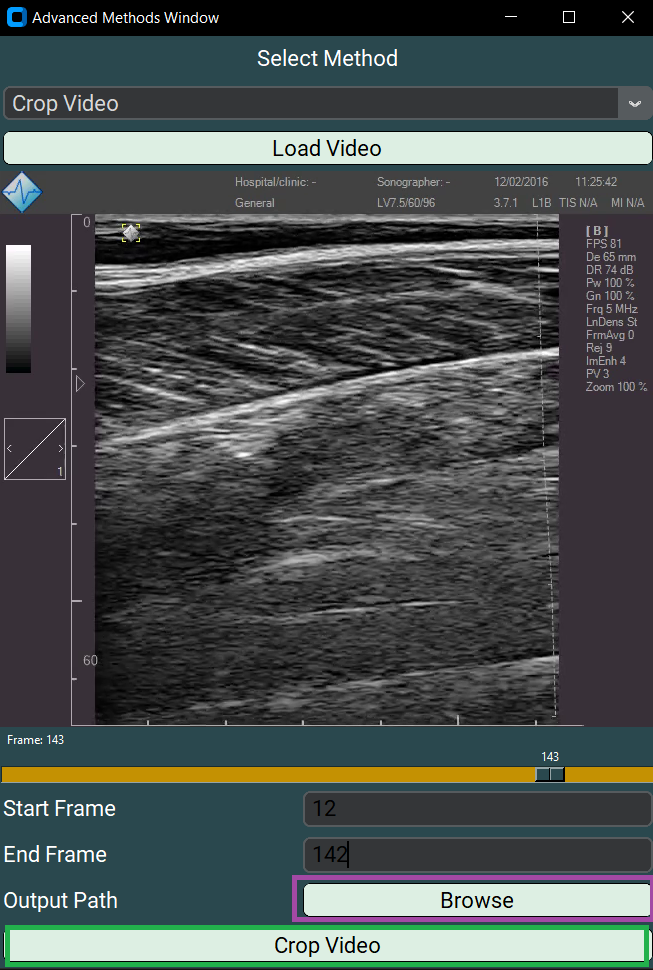This screenshot has height=970, width=653.
Task: Click Browse to choose output path
Action: (477, 900)
